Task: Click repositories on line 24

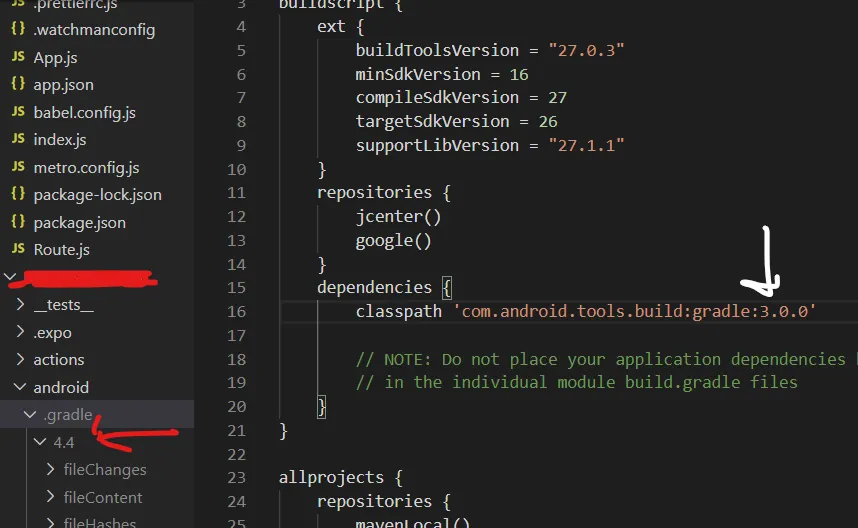Action: (374, 501)
